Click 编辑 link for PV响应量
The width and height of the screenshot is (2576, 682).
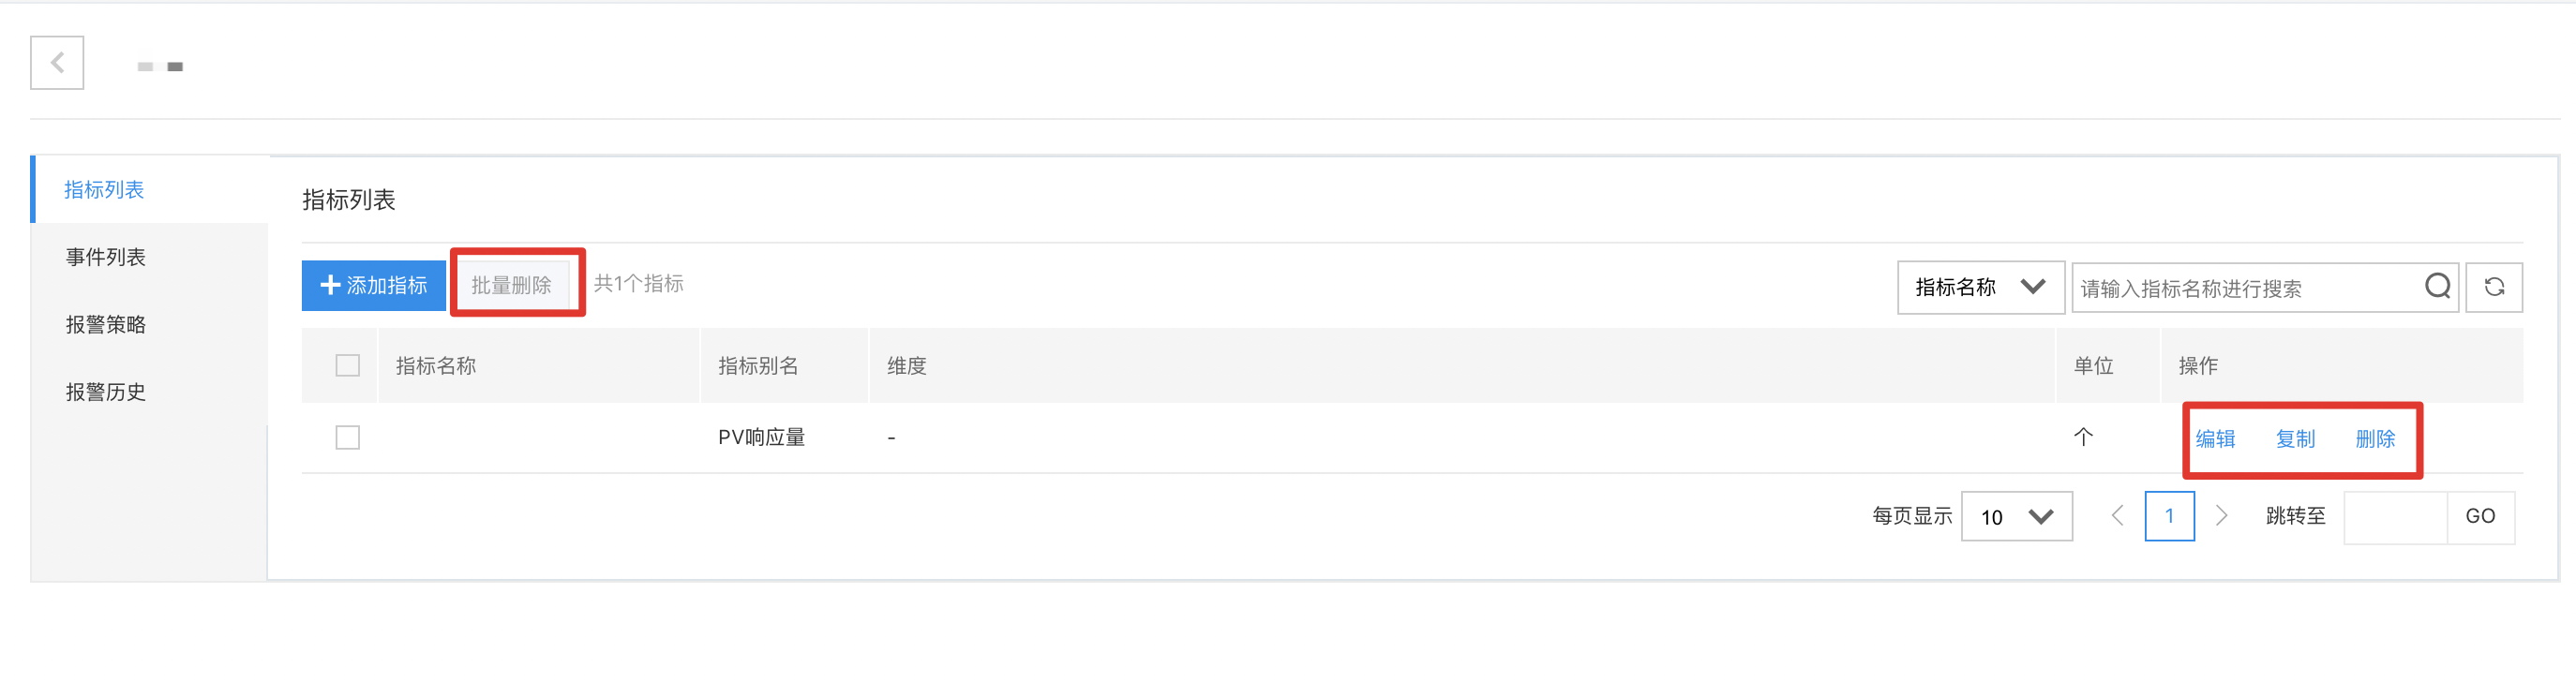tap(2215, 438)
